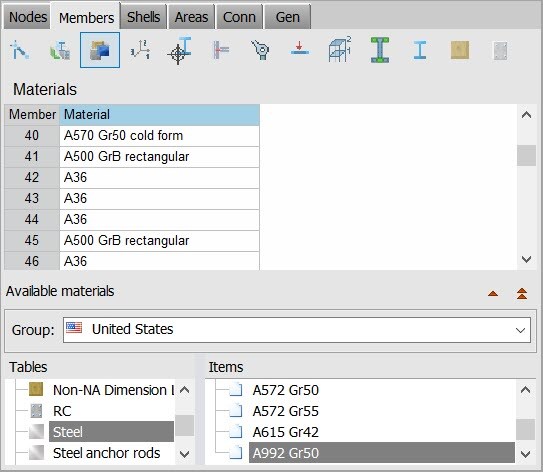Select RC table in Tables list

62,411
